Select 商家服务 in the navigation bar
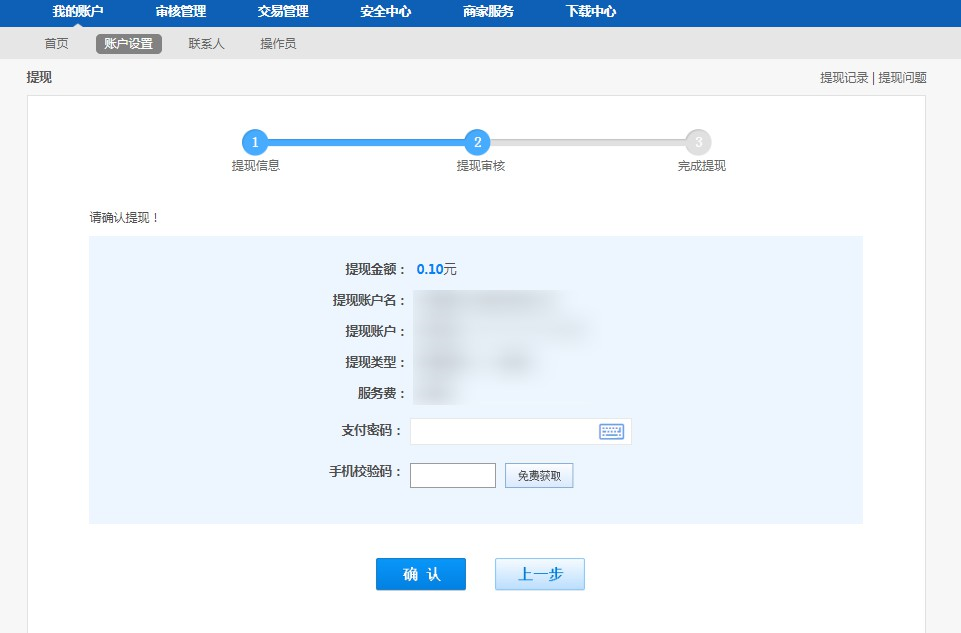This screenshot has height=633, width=961. (x=488, y=12)
